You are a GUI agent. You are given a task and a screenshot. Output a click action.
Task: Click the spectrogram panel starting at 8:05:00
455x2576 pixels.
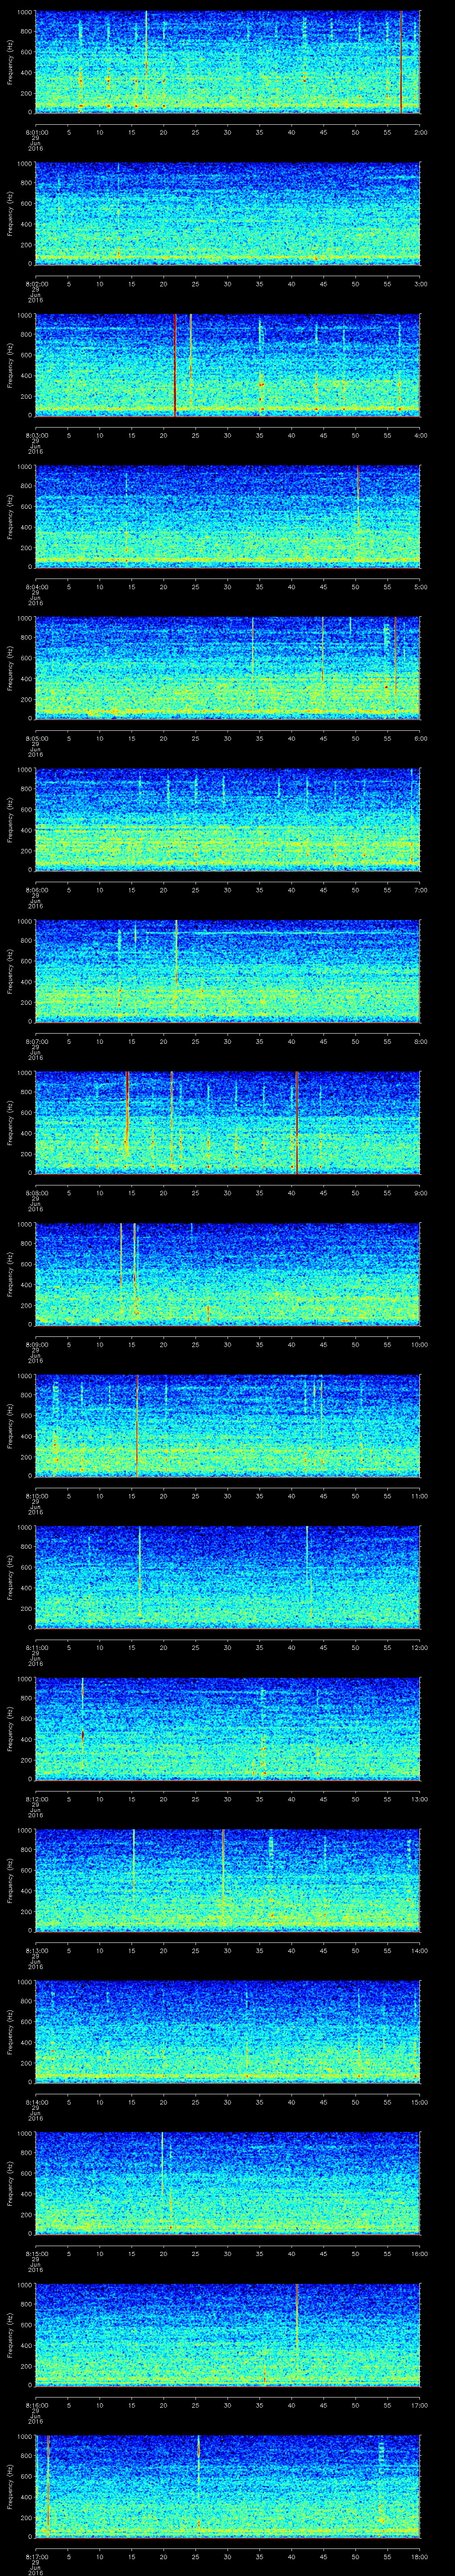(228, 668)
